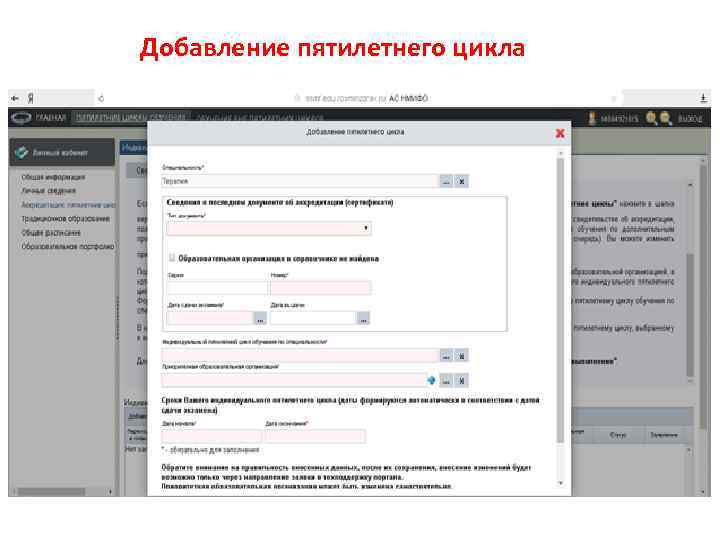Click the Личный кабинет icon in the sidebar
Image resolution: width=720 pixels, height=540 pixels.
[x=21, y=152]
